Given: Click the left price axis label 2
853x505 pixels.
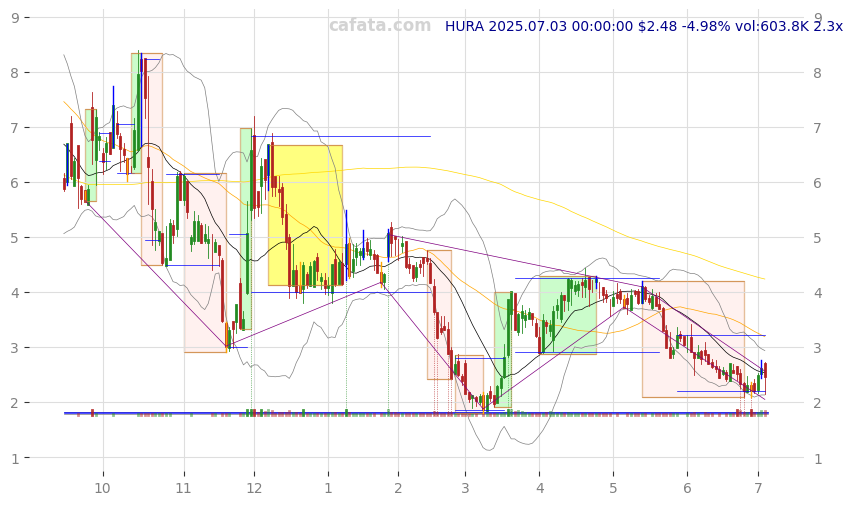Looking at the screenshot, I should coord(15,403).
